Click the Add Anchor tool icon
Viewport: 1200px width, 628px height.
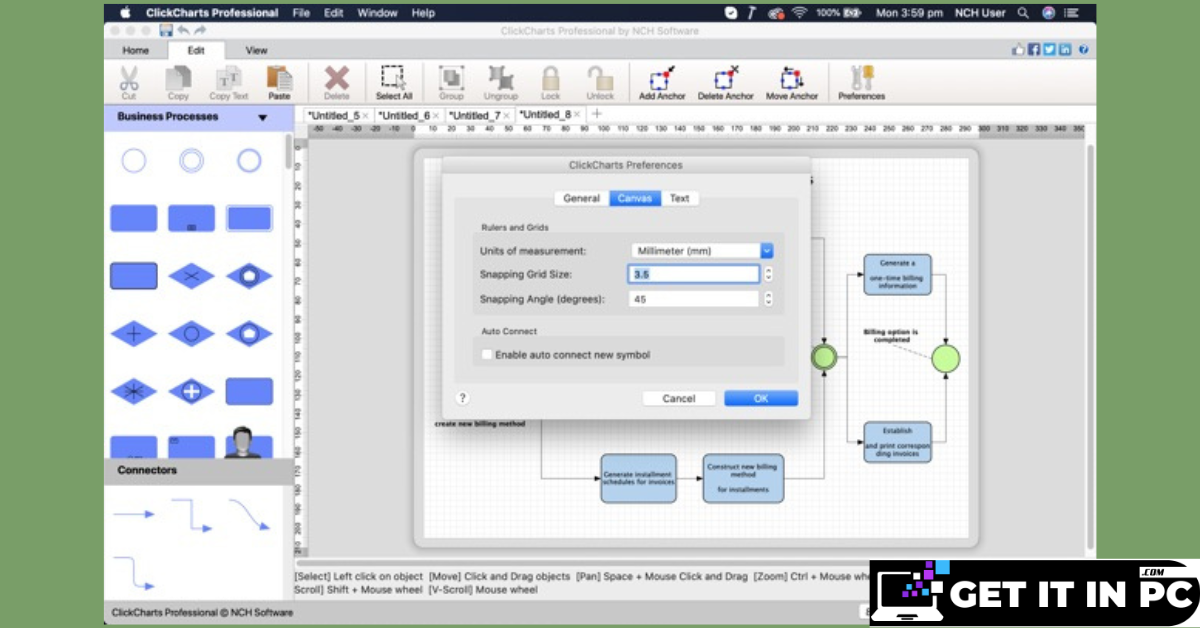[663, 78]
